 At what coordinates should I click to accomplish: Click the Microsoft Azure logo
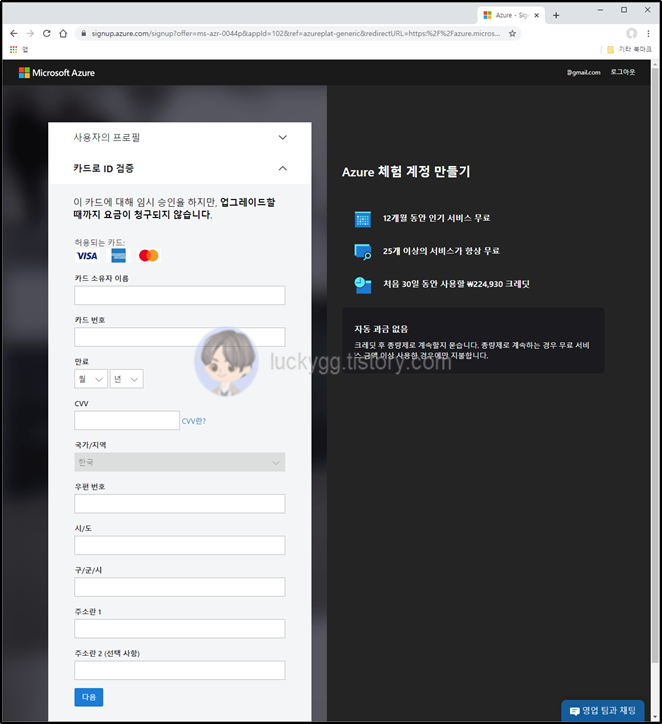tap(57, 73)
